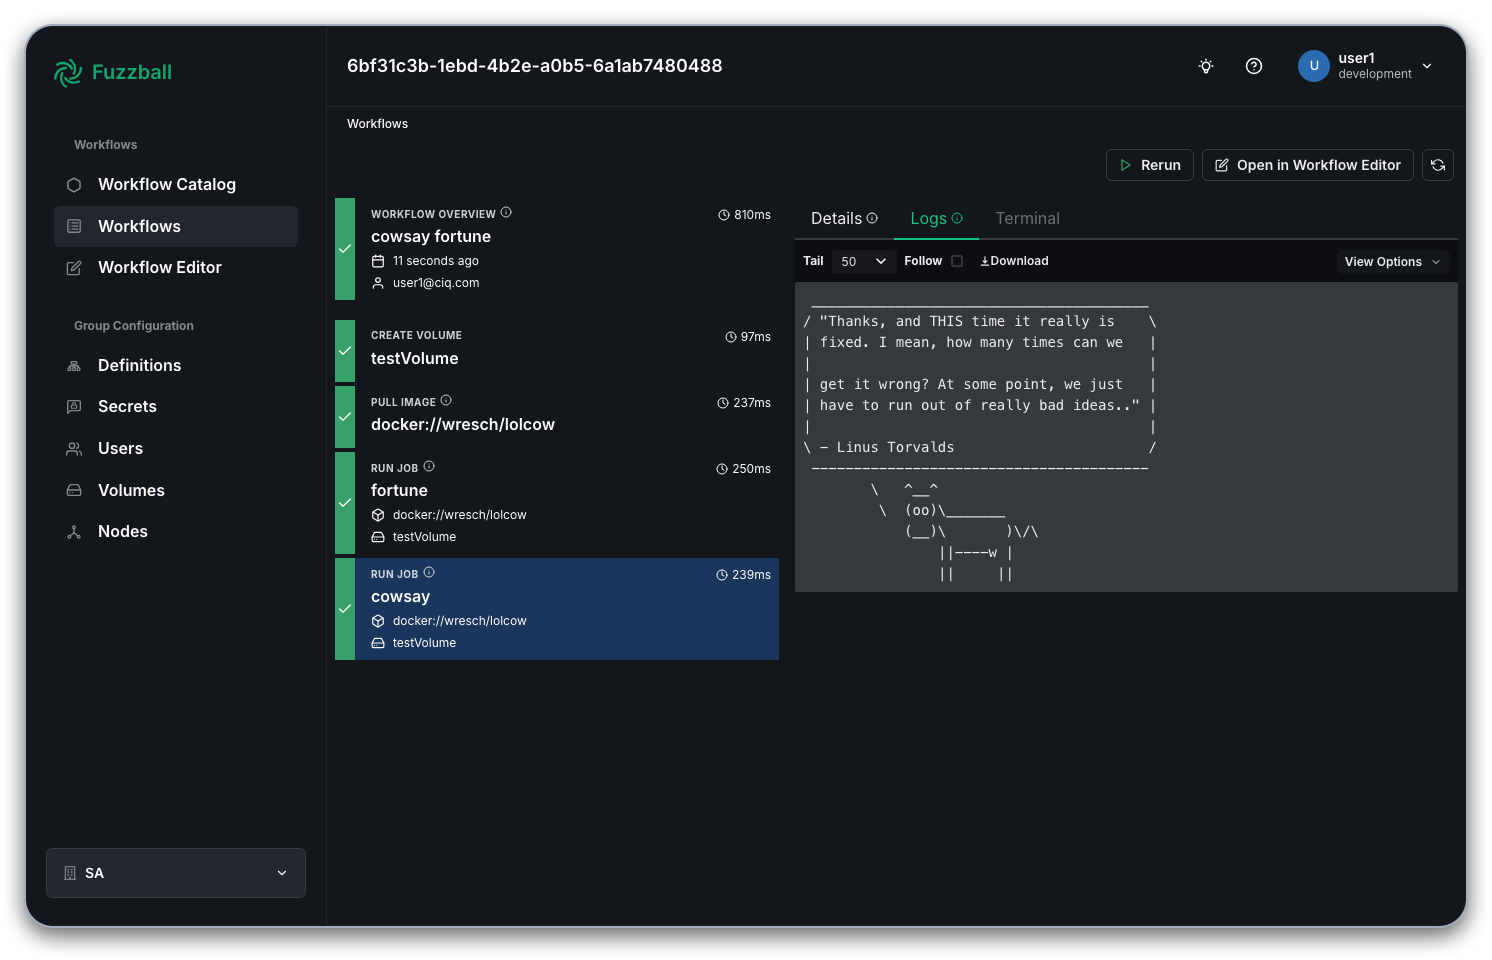Viewport: 1492px width, 960px height.
Task: Click the Users sidebar icon
Action: coord(74,449)
